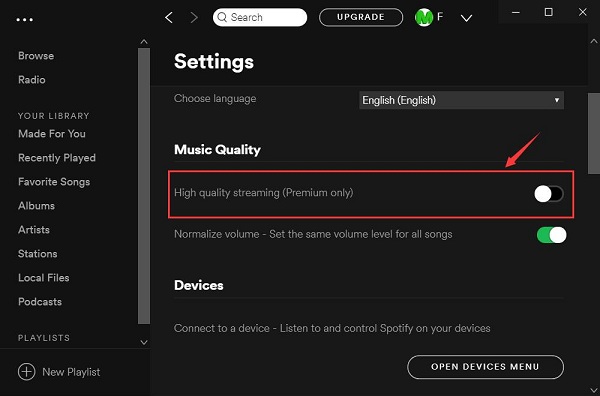Click the green M profile avatar
The height and width of the screenshot is (396, 600).
coord(424,17)
